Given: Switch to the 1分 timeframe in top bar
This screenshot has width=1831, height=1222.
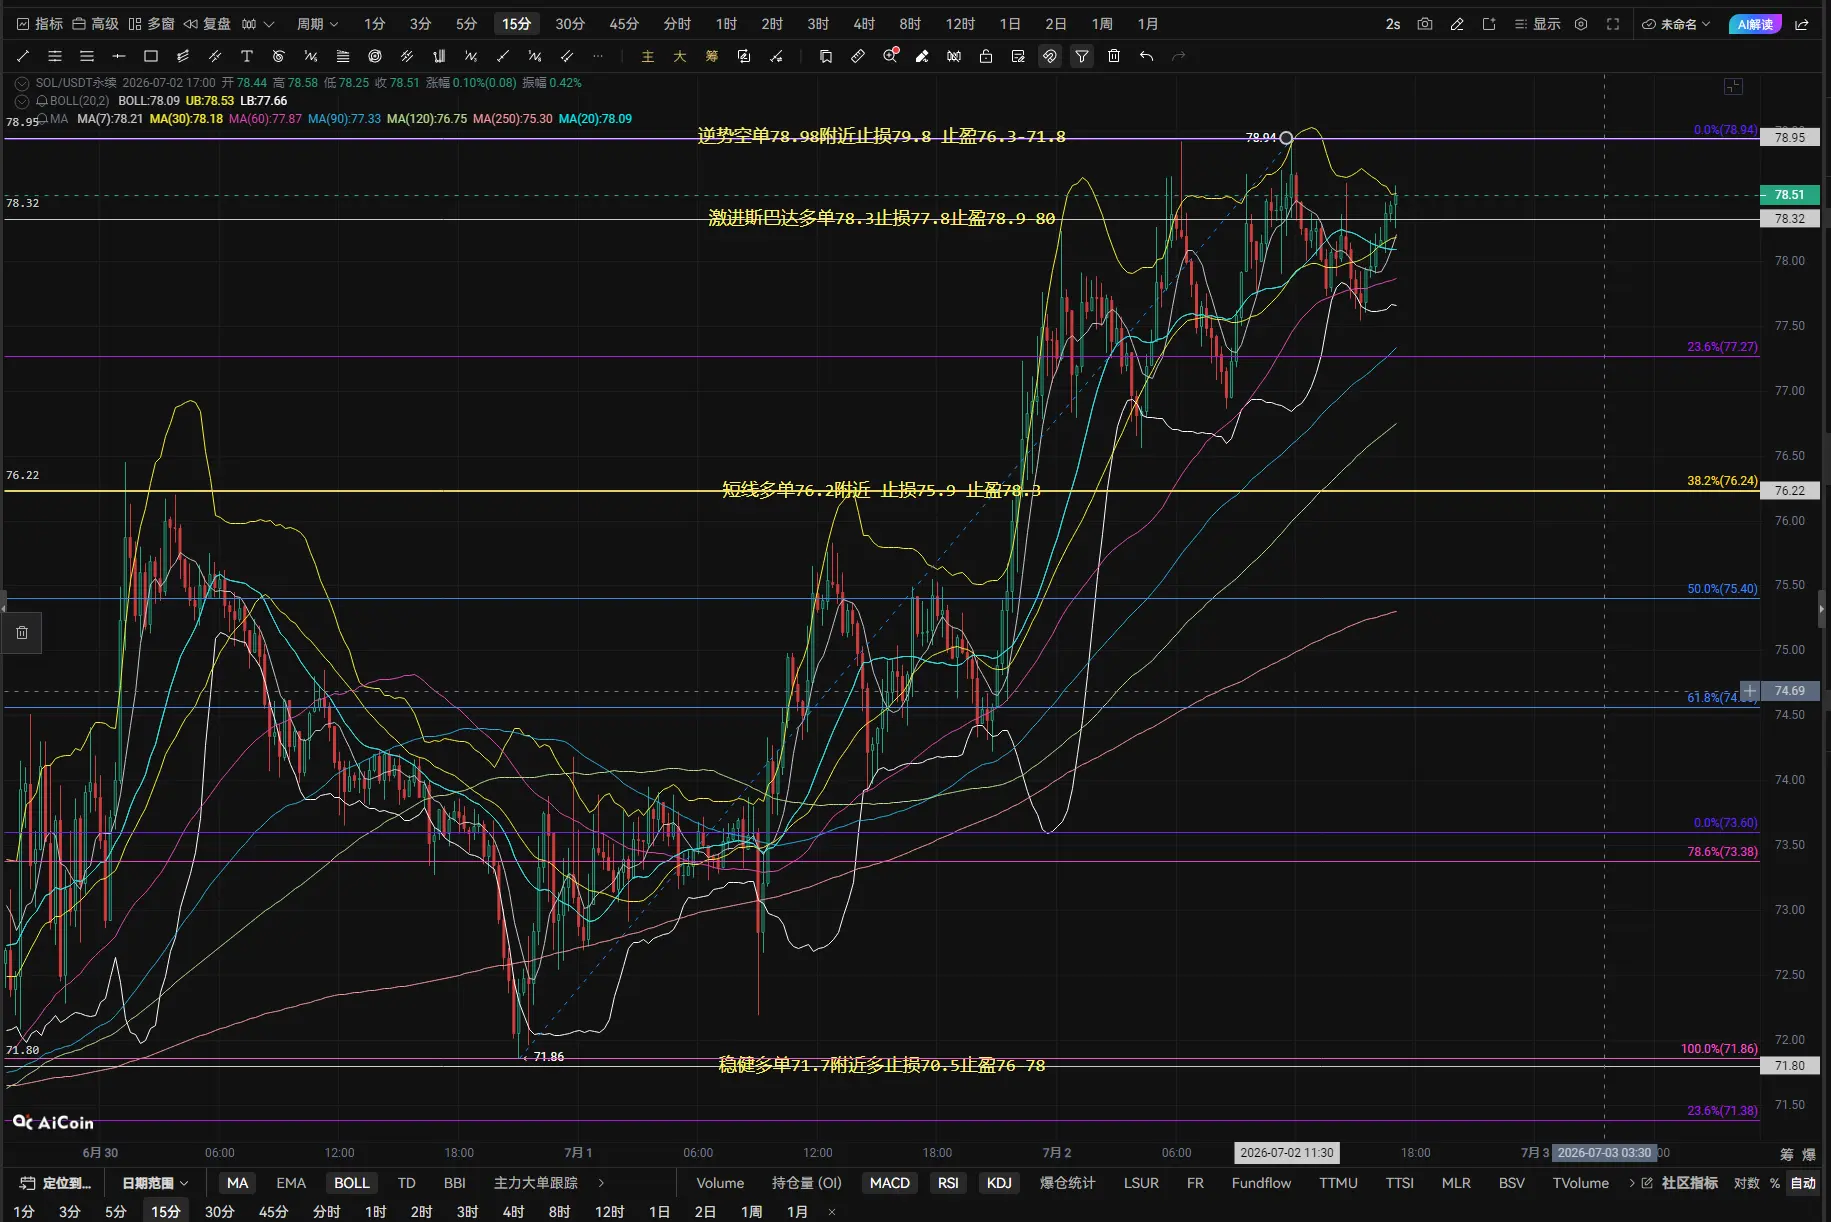Looking at the screenshot, I should tap(374, 24).
